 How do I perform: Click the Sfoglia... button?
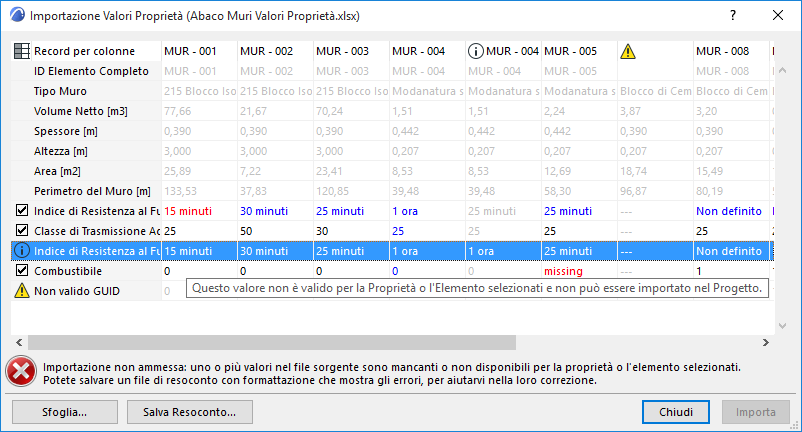(x=65, y=412)
